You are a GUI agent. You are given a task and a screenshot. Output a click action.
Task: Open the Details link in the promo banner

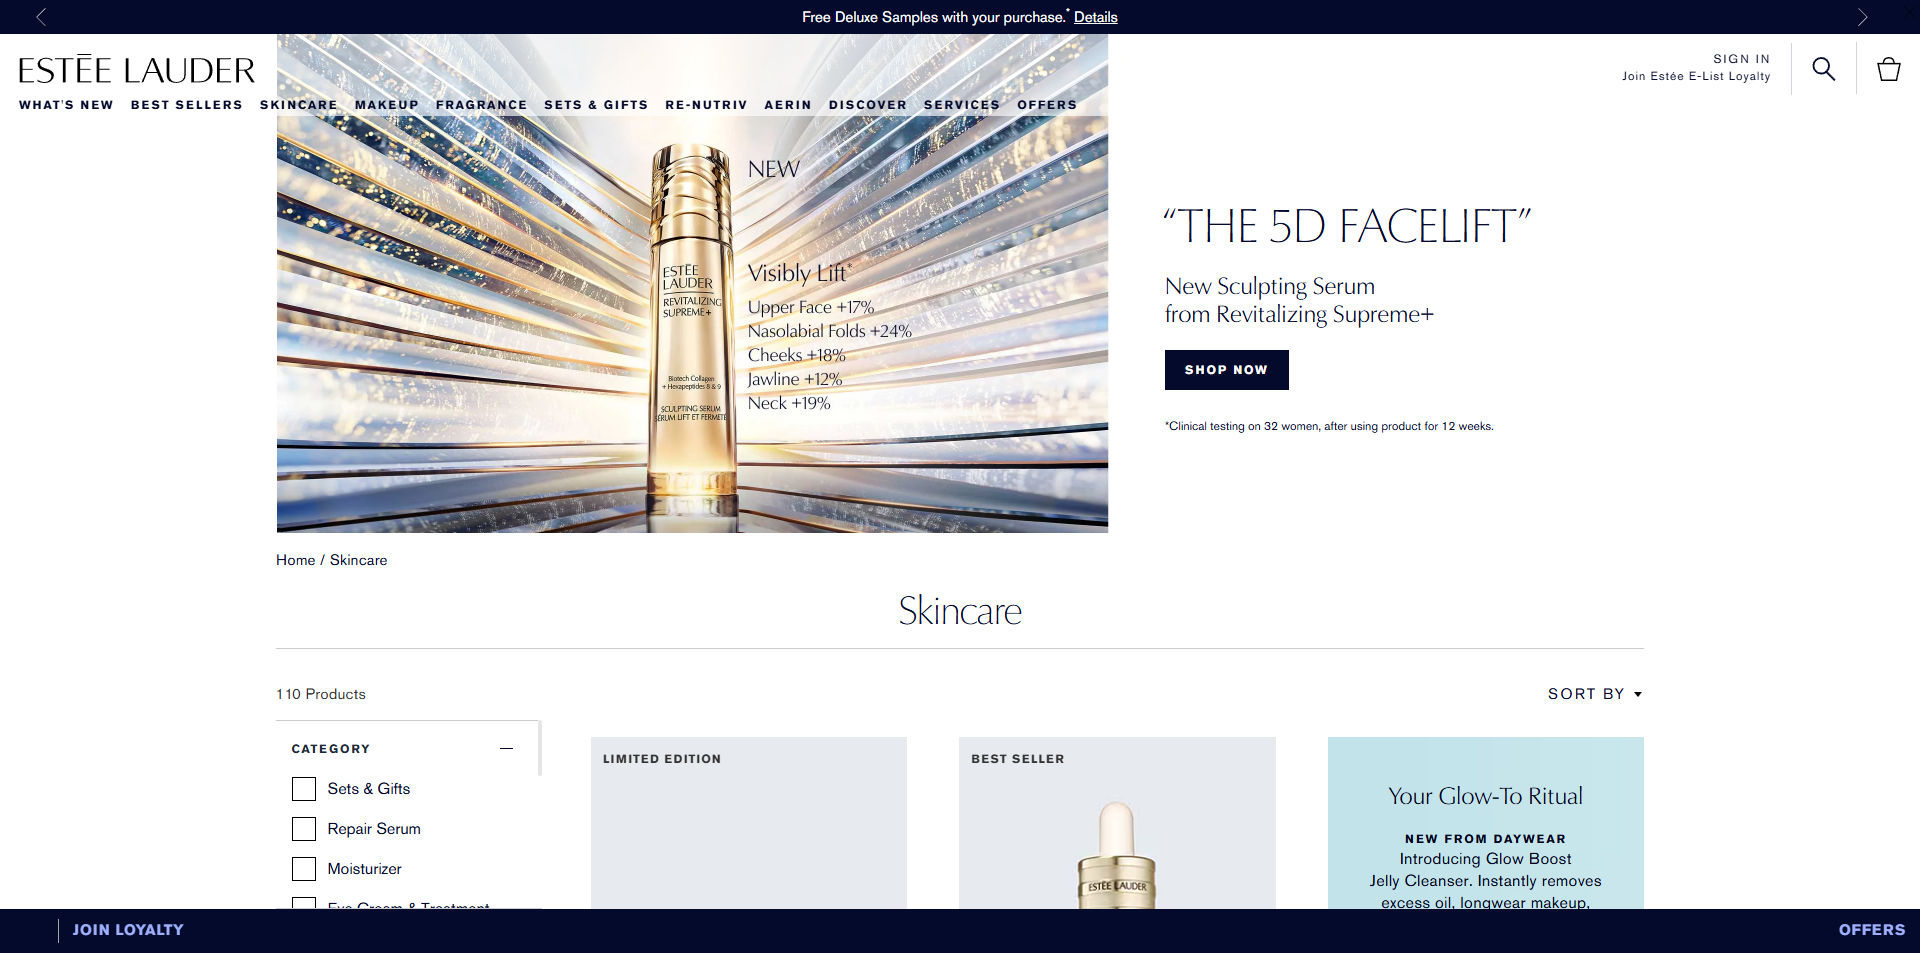point(1095,17)
